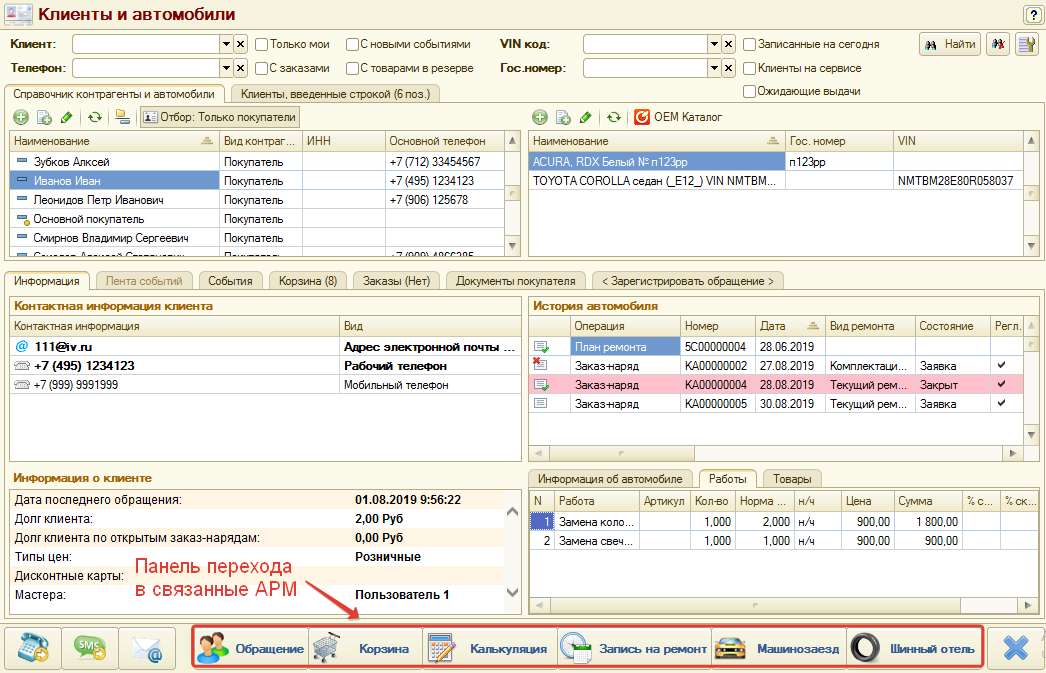Enable the Только мои checkbox

[x=262, y=44]
